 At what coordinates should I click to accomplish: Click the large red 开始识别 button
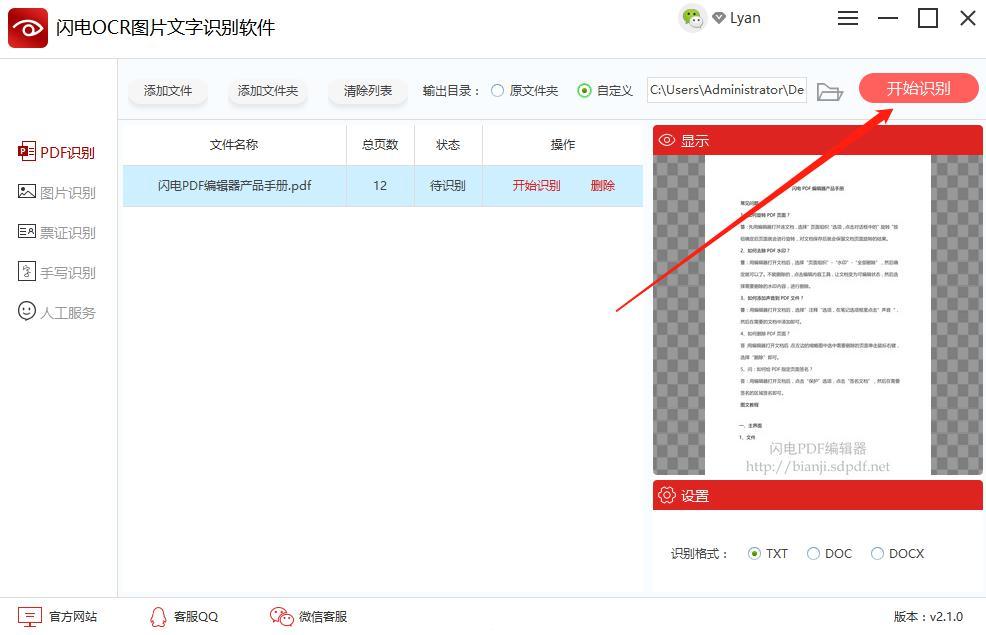[x=919, y=88]
